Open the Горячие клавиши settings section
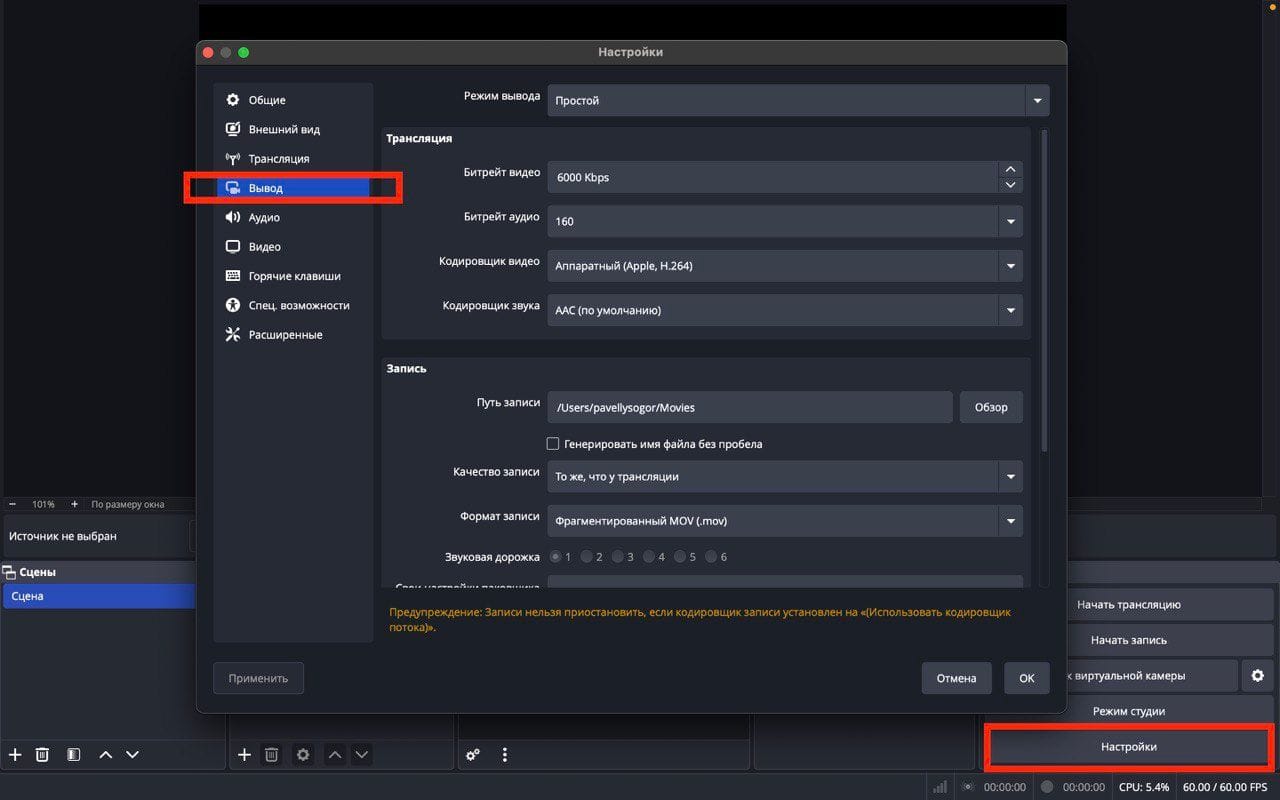Image resolution: width=1280 pixels, height=800 pixels. pos(294,276)
